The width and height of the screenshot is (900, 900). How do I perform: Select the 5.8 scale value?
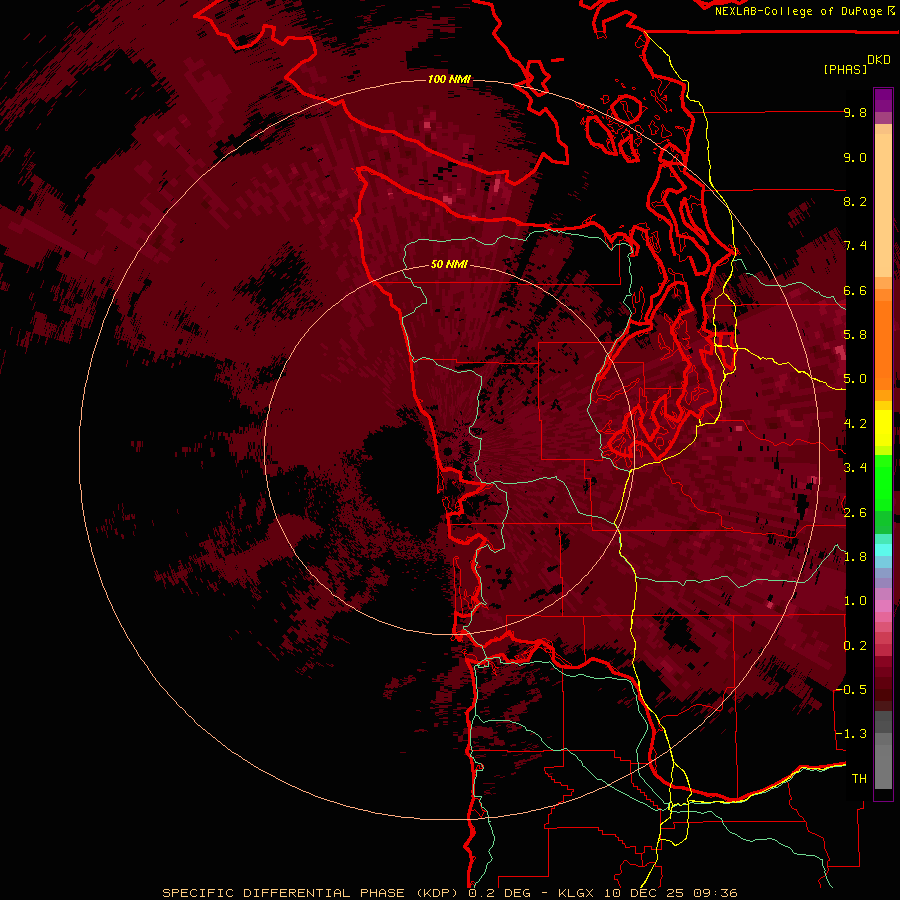coord(855,335)
